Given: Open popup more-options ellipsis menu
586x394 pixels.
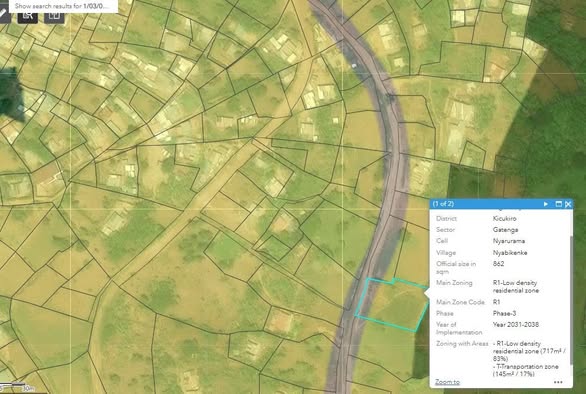Looking at the screenshot, I should click(x=558, y=382).
